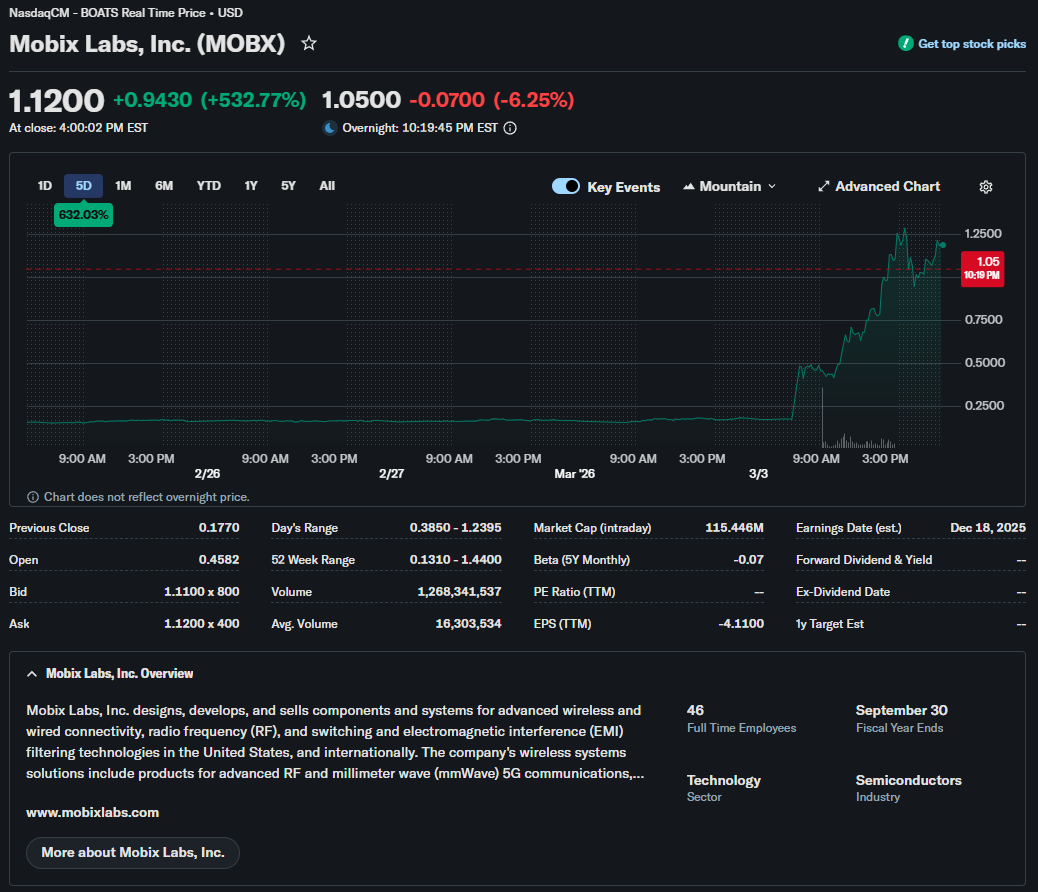
Task: Open chart settings gear icon
Action: click(x=986, y=187)
